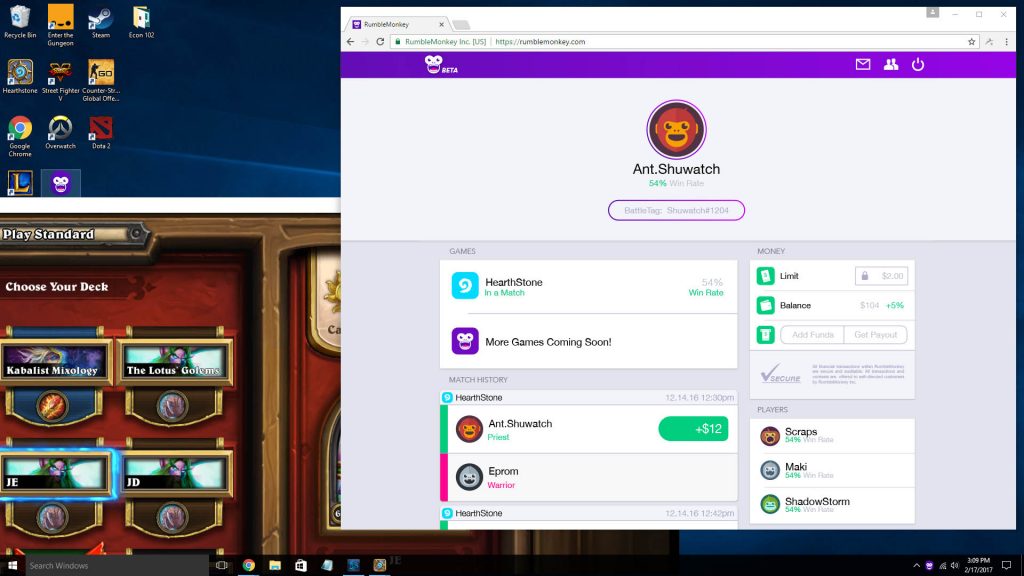Open the Chrome three-dot menu

pos(1006,41)
